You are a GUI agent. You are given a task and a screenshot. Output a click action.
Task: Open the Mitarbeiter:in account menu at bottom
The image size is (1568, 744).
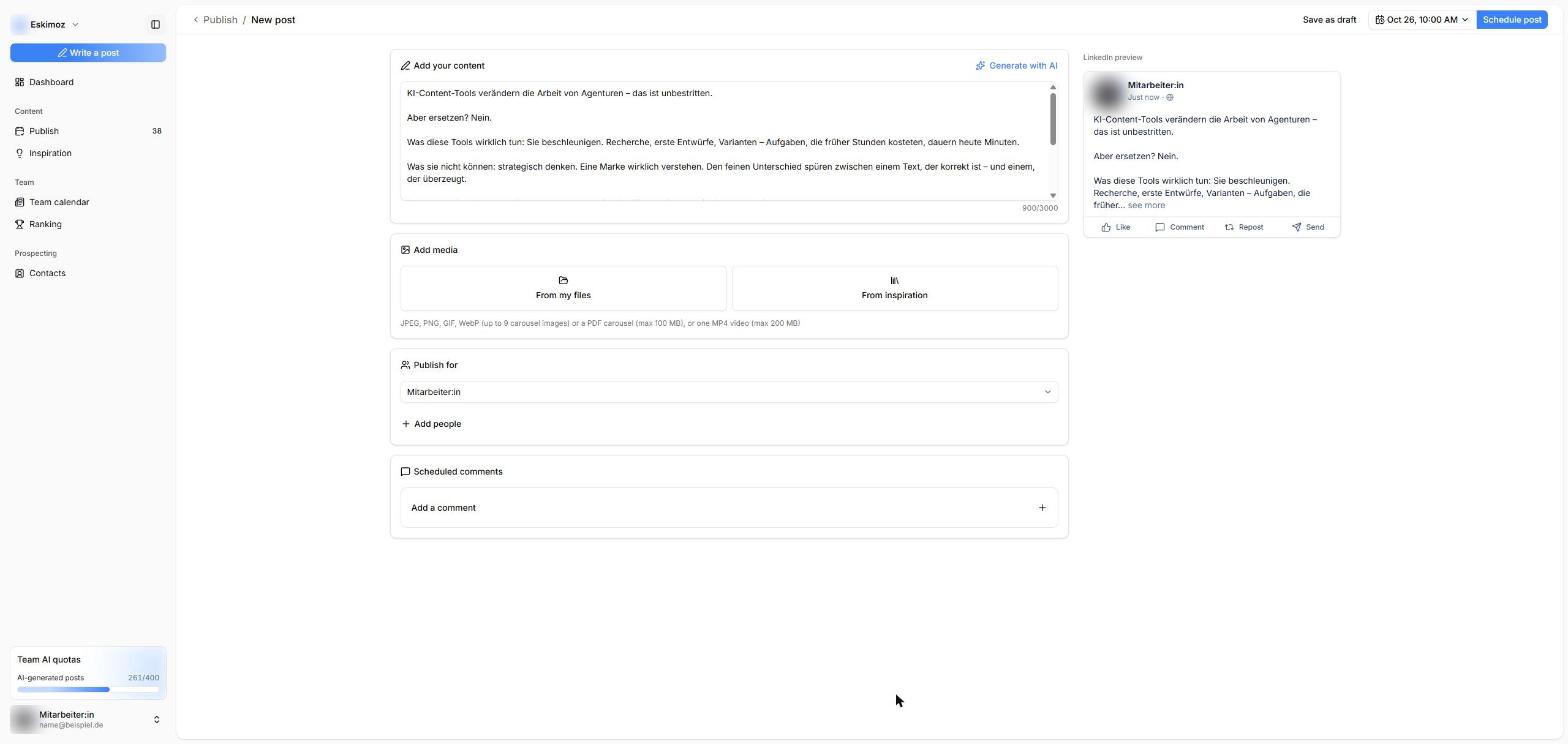pos(88,719)
